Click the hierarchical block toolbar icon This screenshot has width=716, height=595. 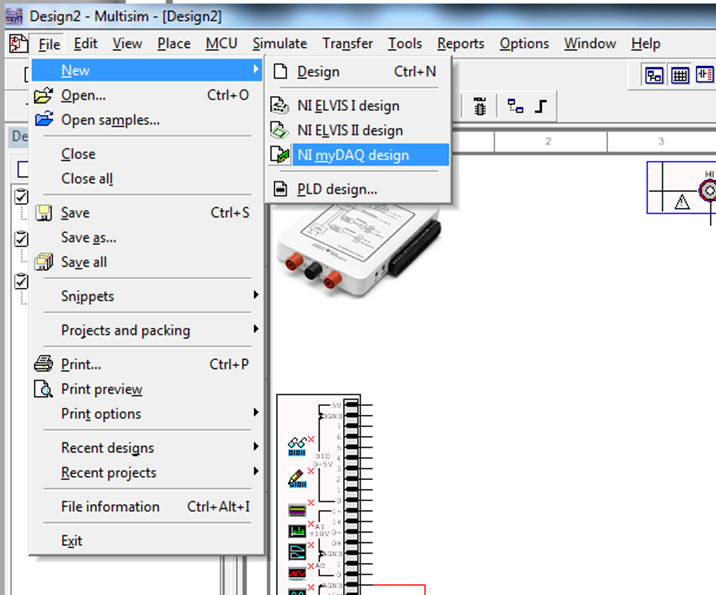[x=516, y=106]
